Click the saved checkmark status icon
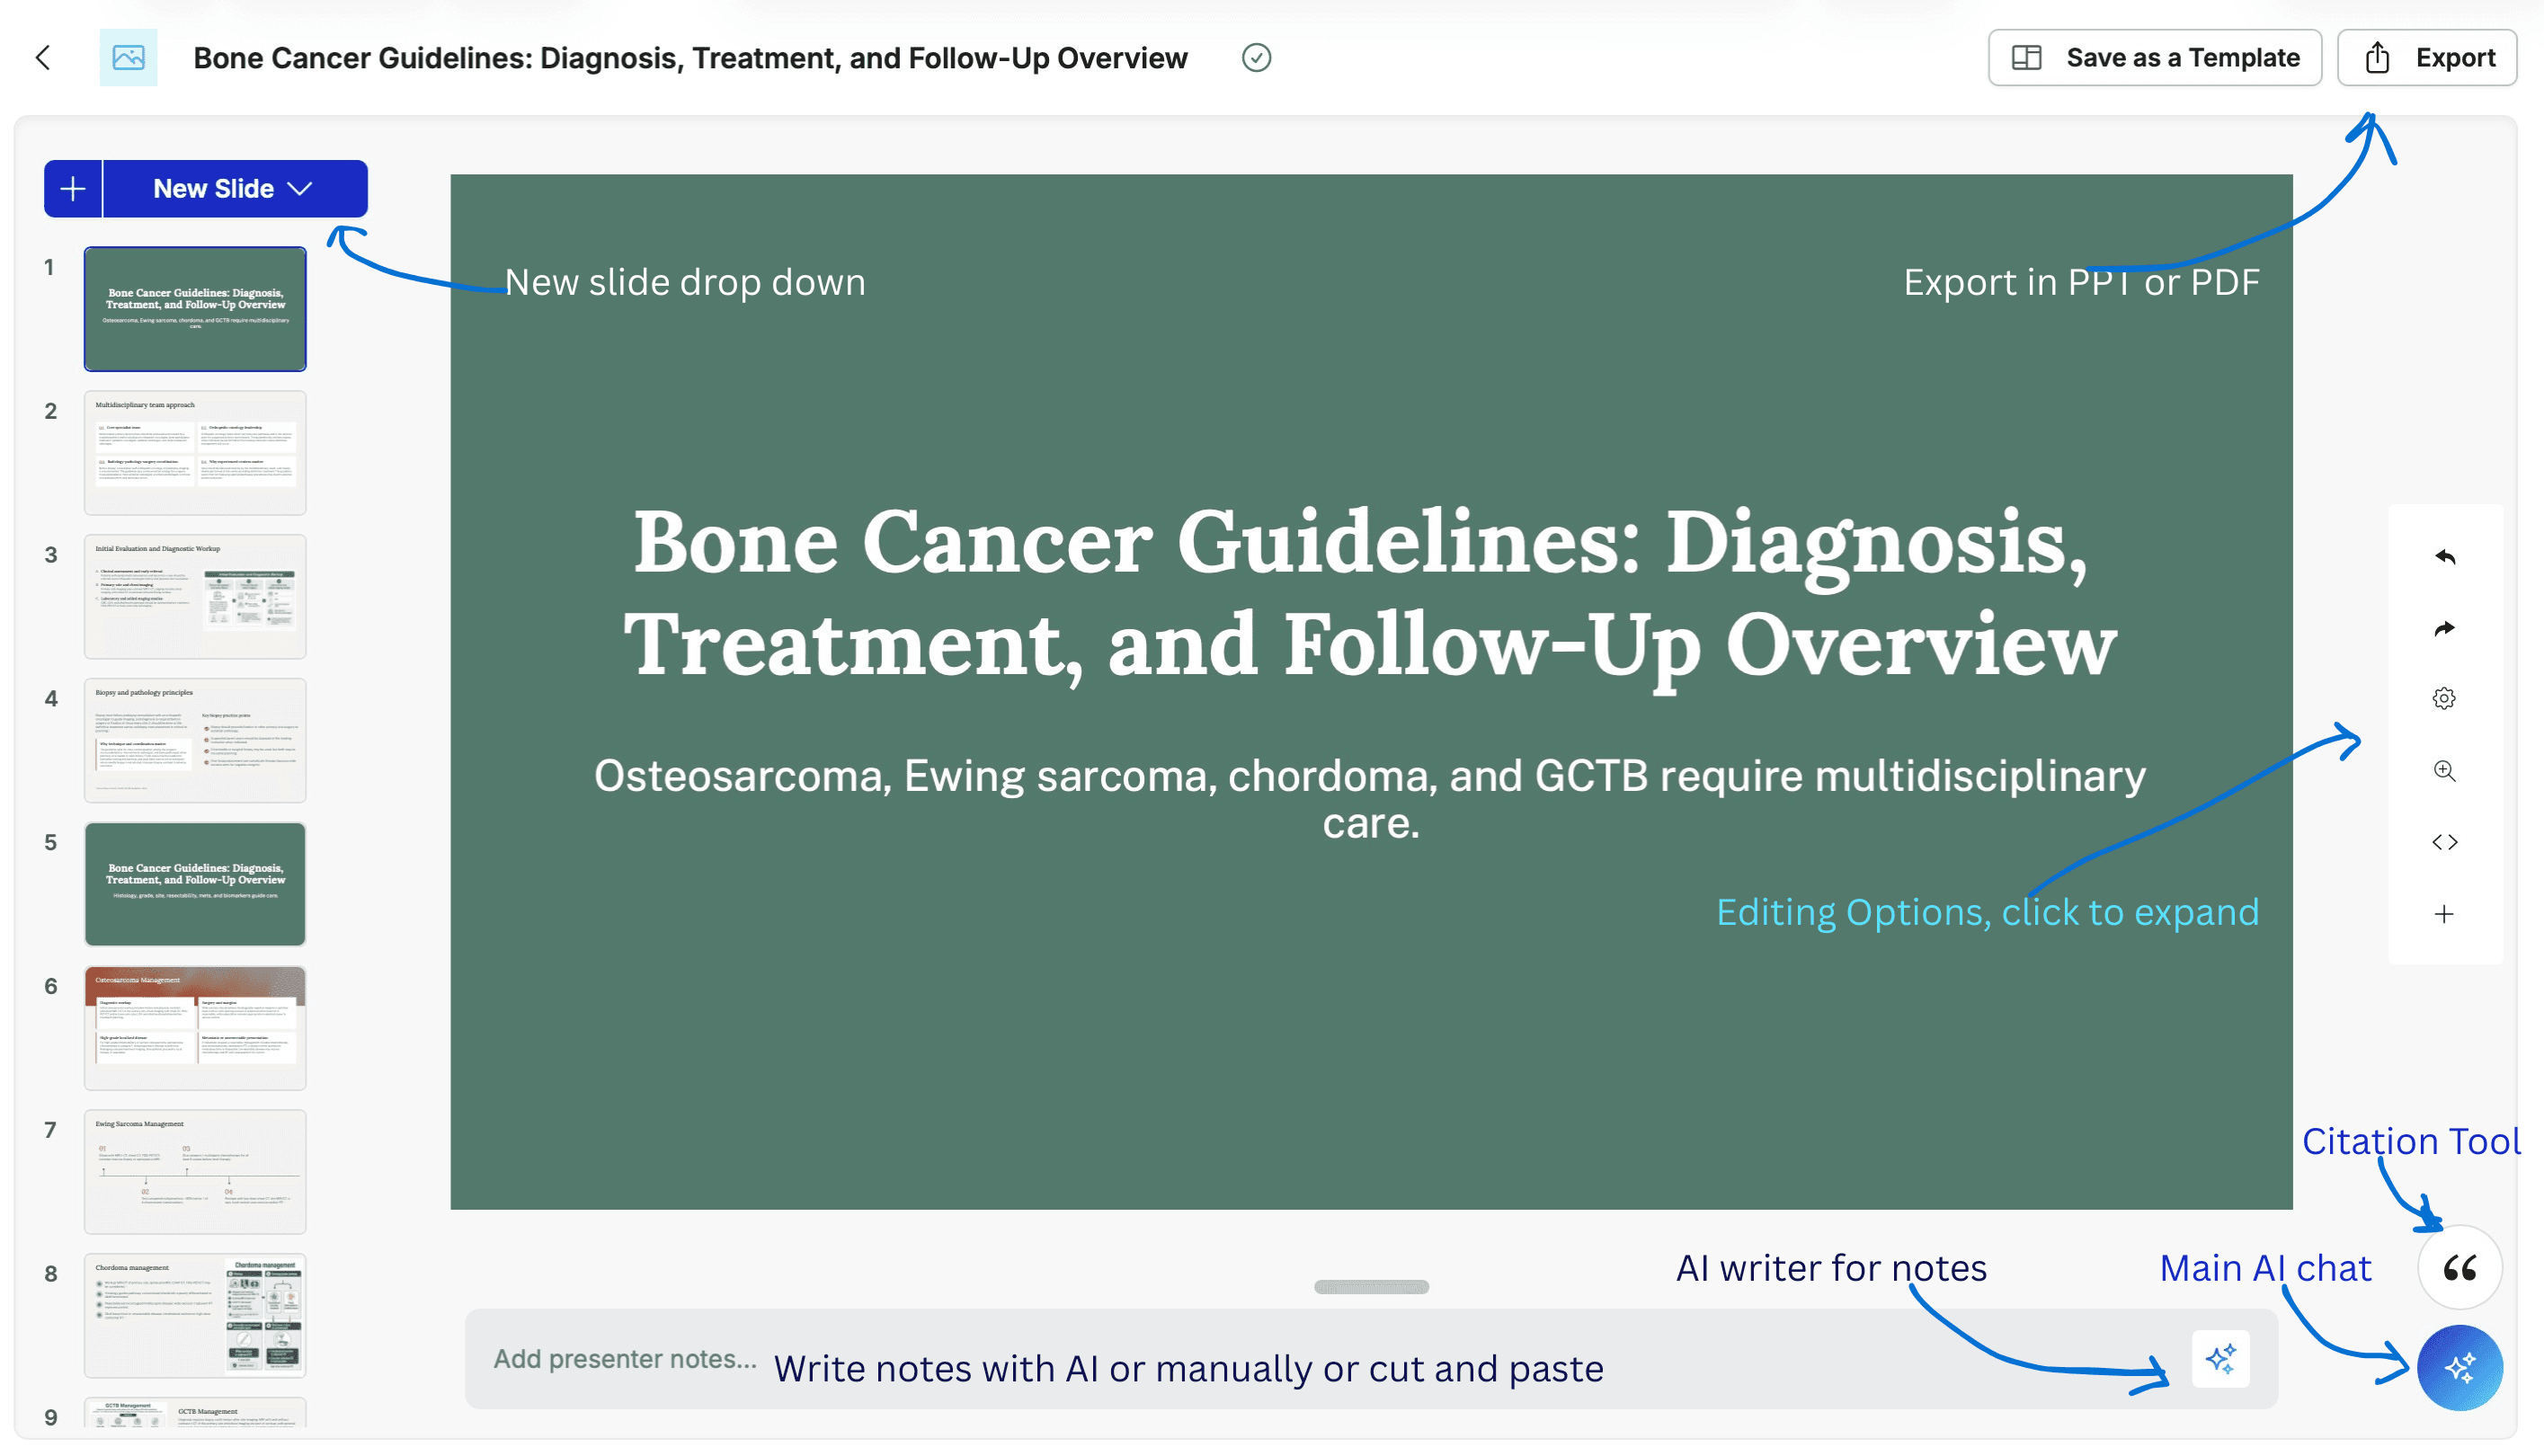This screenshot has height=1456, width=2544. coord(1256,58)
